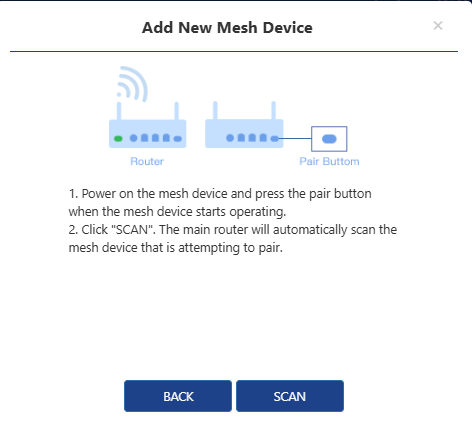Click the mesh device illustration body

pos(244,133)
